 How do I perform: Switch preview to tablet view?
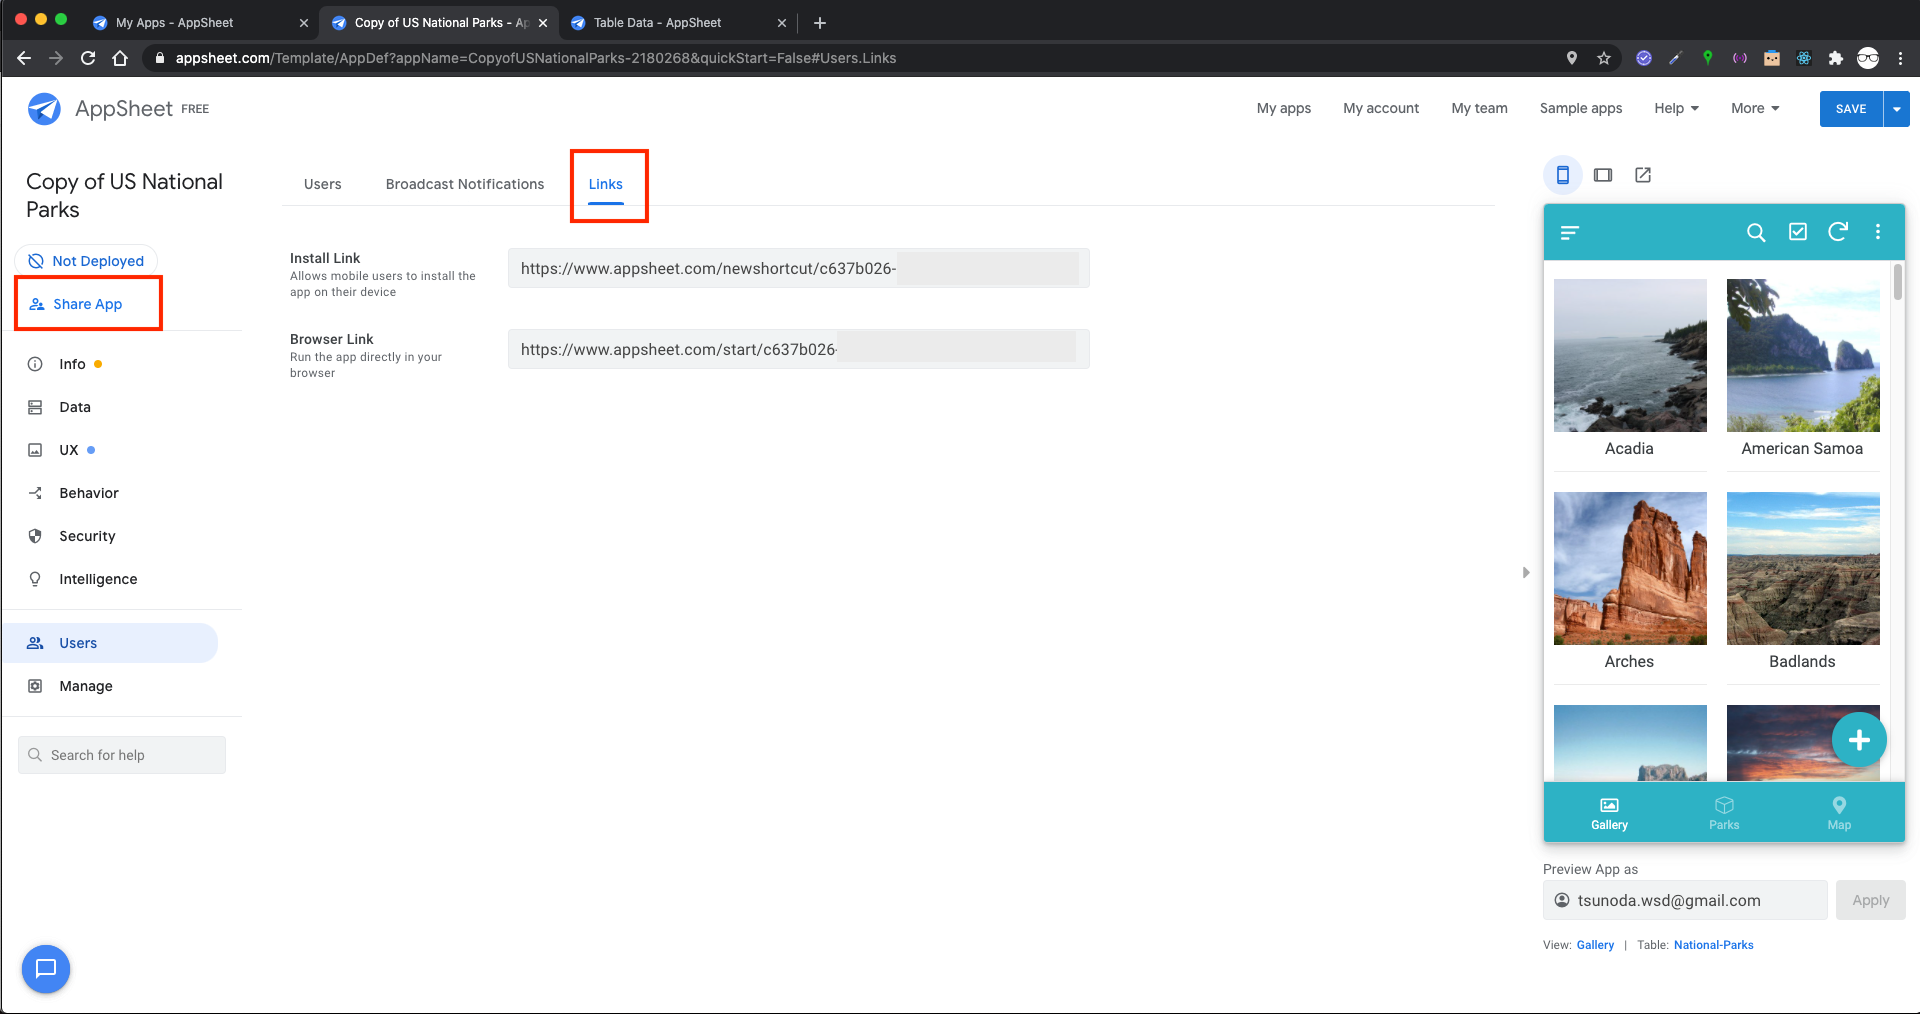tap(1603, 175)
